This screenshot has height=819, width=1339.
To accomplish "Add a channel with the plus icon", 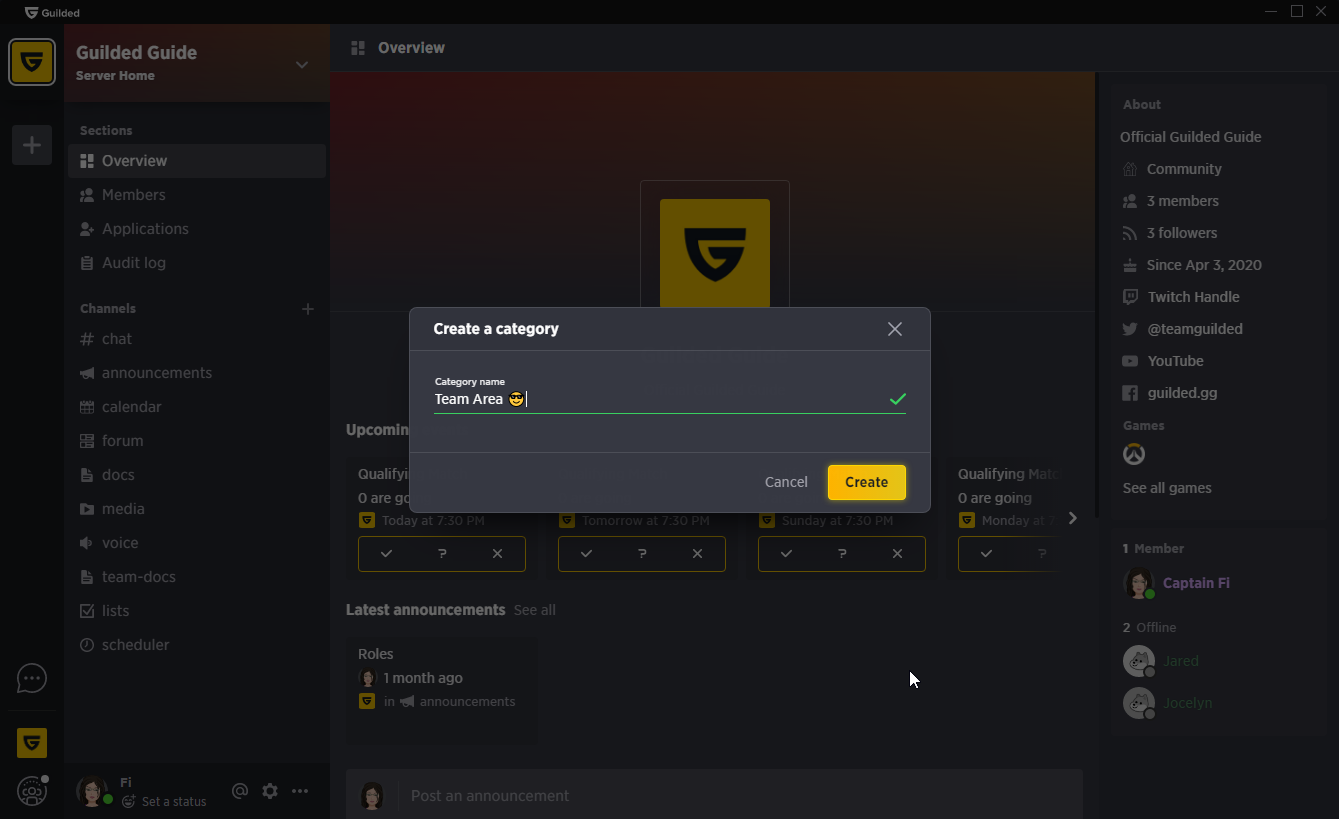I will click(308, 309).
